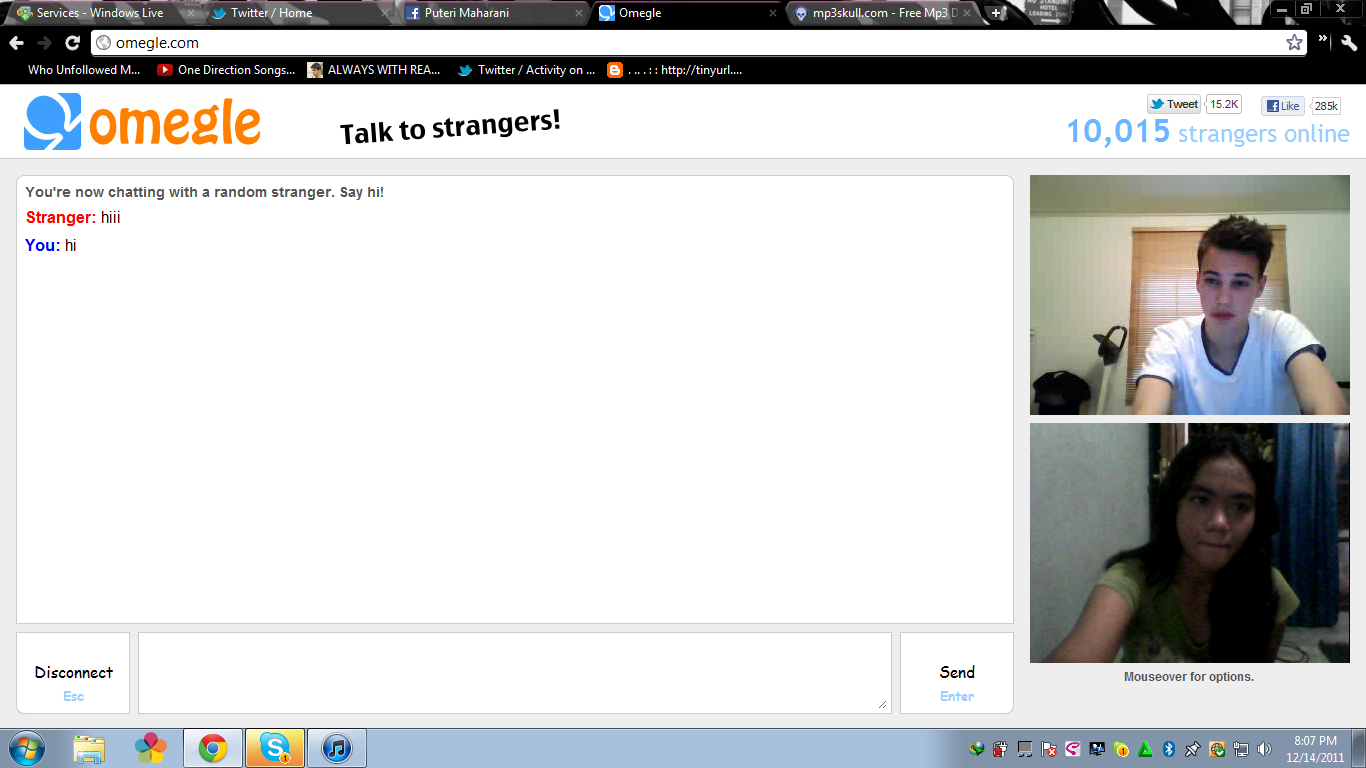Screen dimensions: 1366x768
Task: Open Windows Explorer from the taskbar
Action: coord(89,748)
